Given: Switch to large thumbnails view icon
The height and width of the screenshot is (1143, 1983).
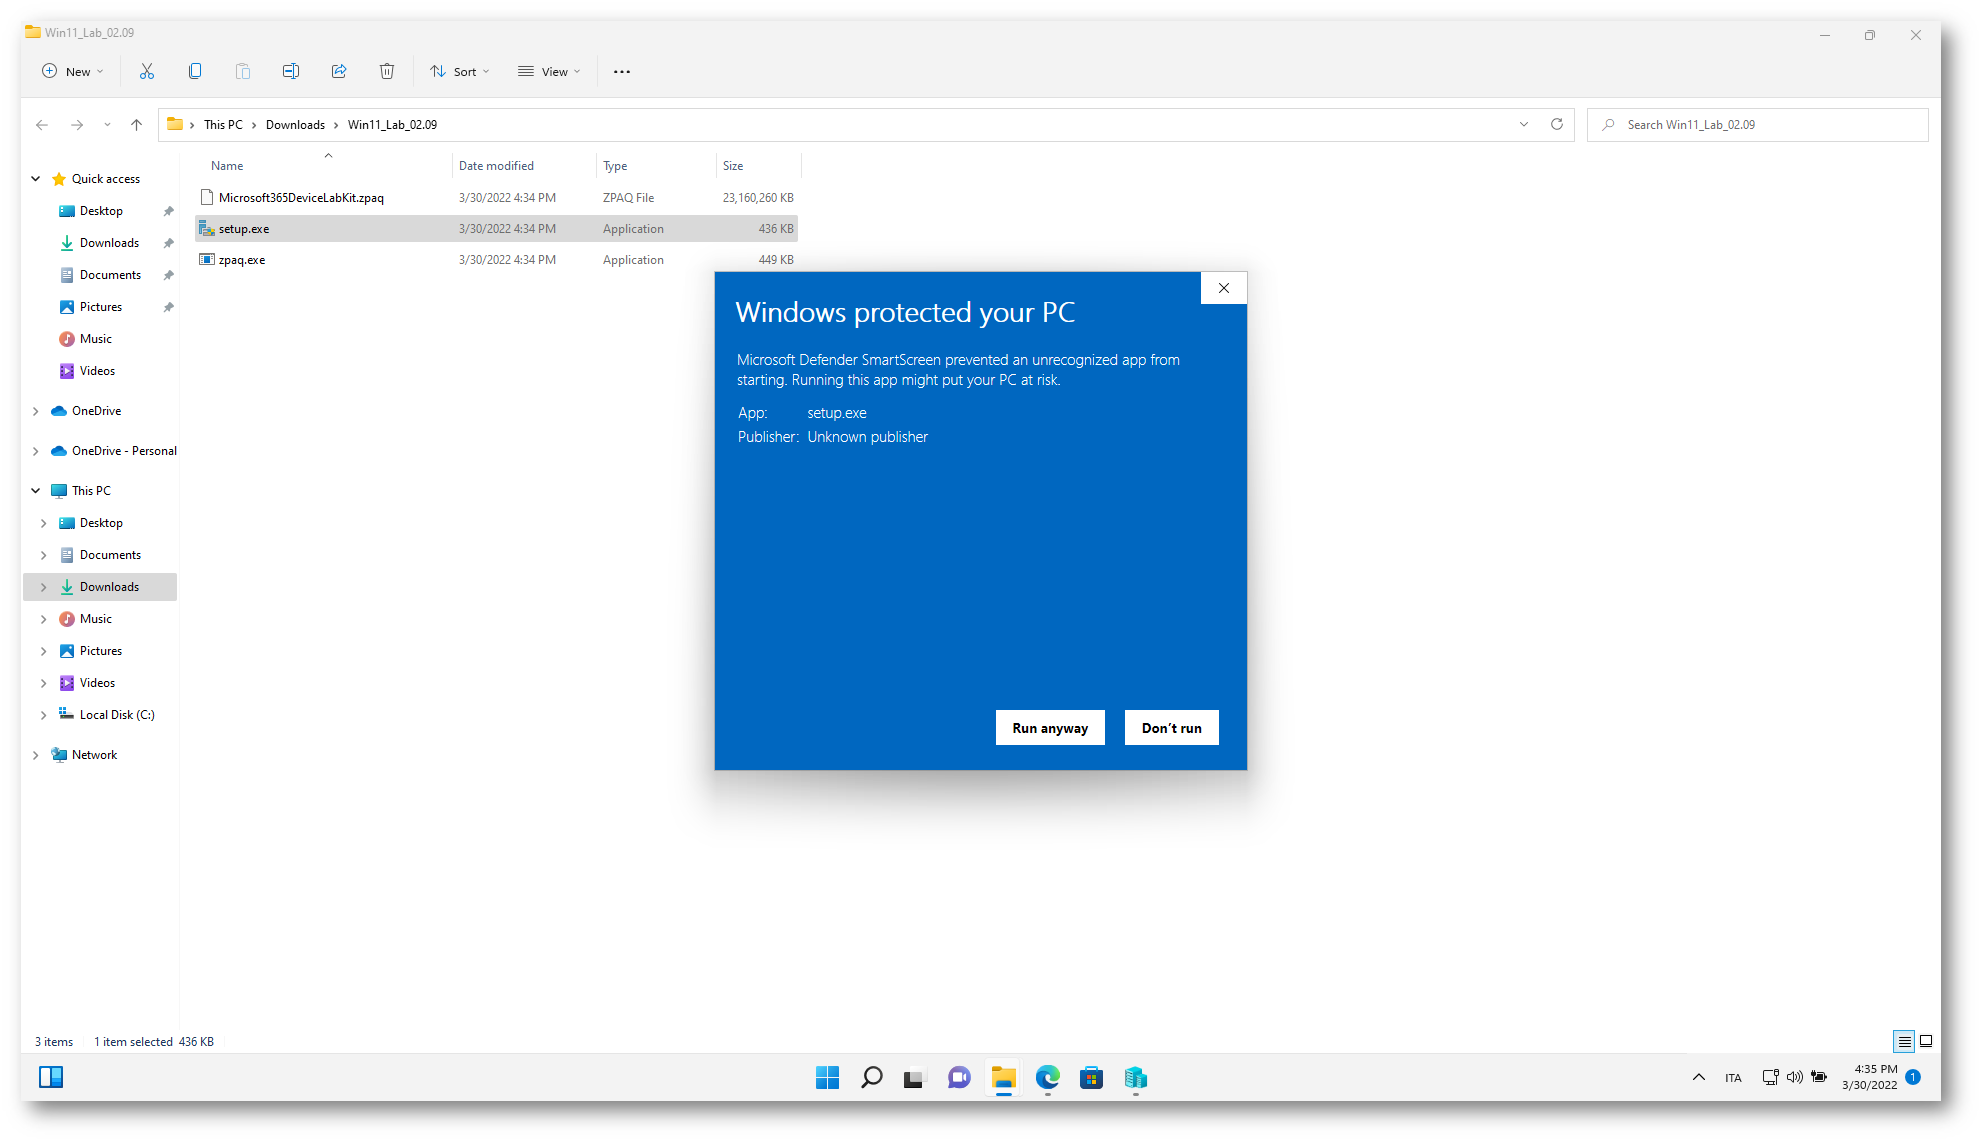Looking at the screenshot, I should (1926, 1042).
